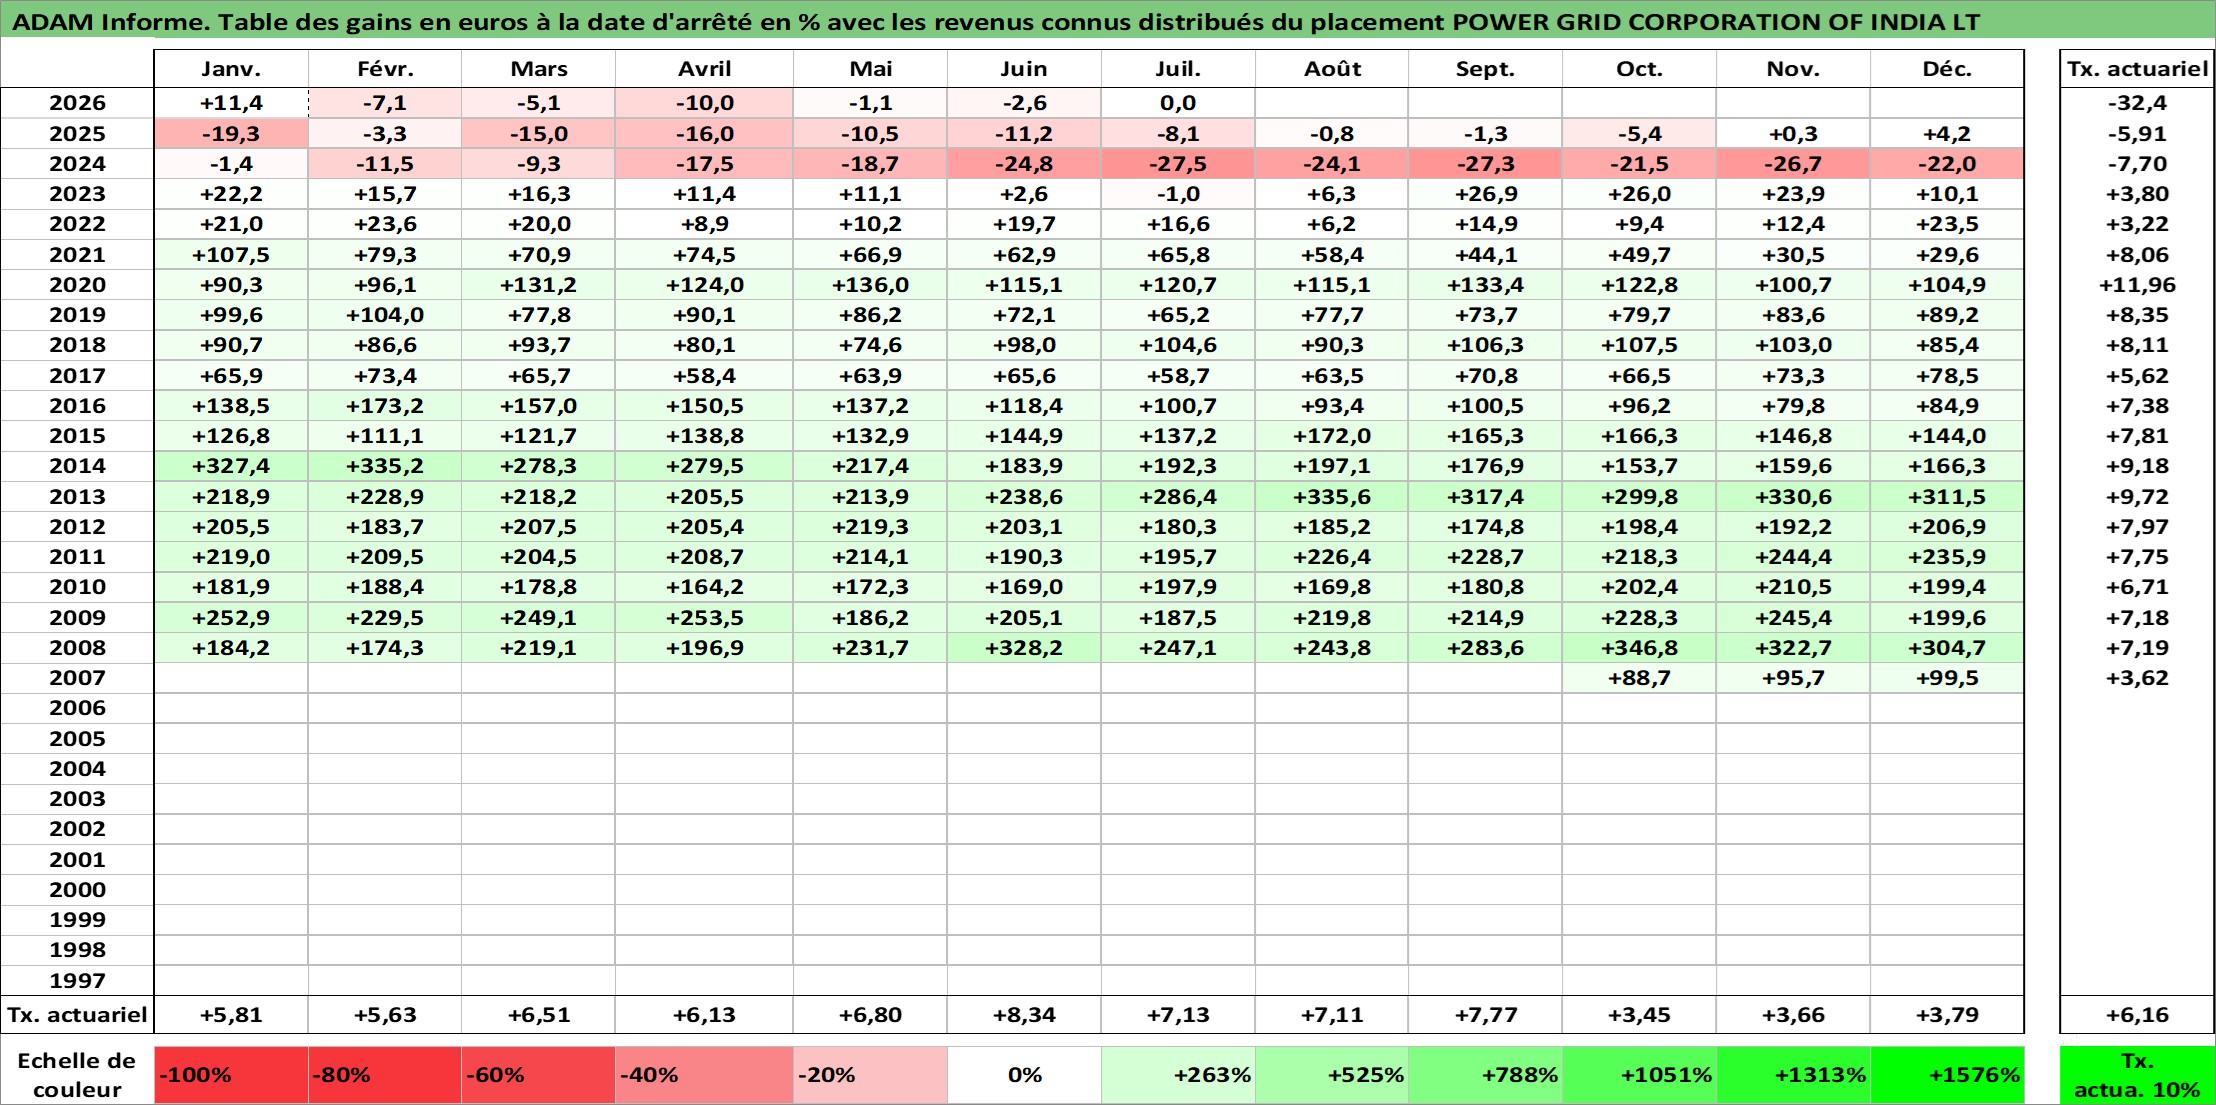
Task: Select the 'Déc.' column header
Action: pos(1947,69)
